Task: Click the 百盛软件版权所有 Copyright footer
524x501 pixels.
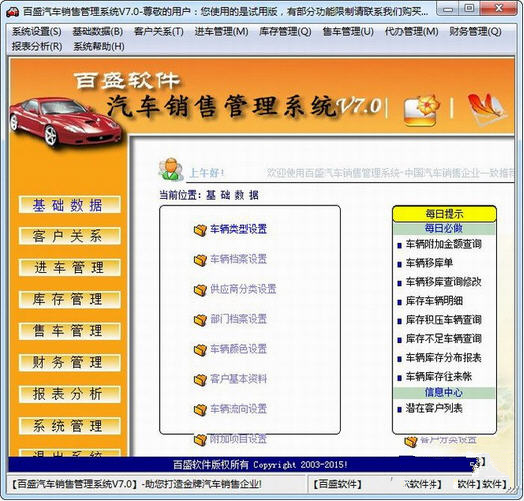Action: coord(260,465)
